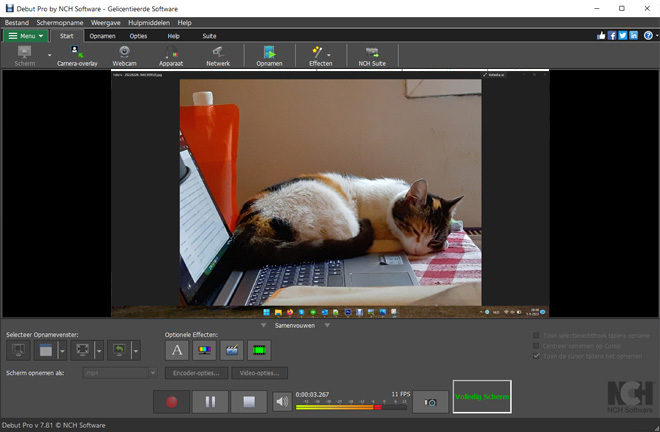Viewport: 660px width, 432px height.
Task: Switch to the Opnamen tab
Action: coord(102,36)
